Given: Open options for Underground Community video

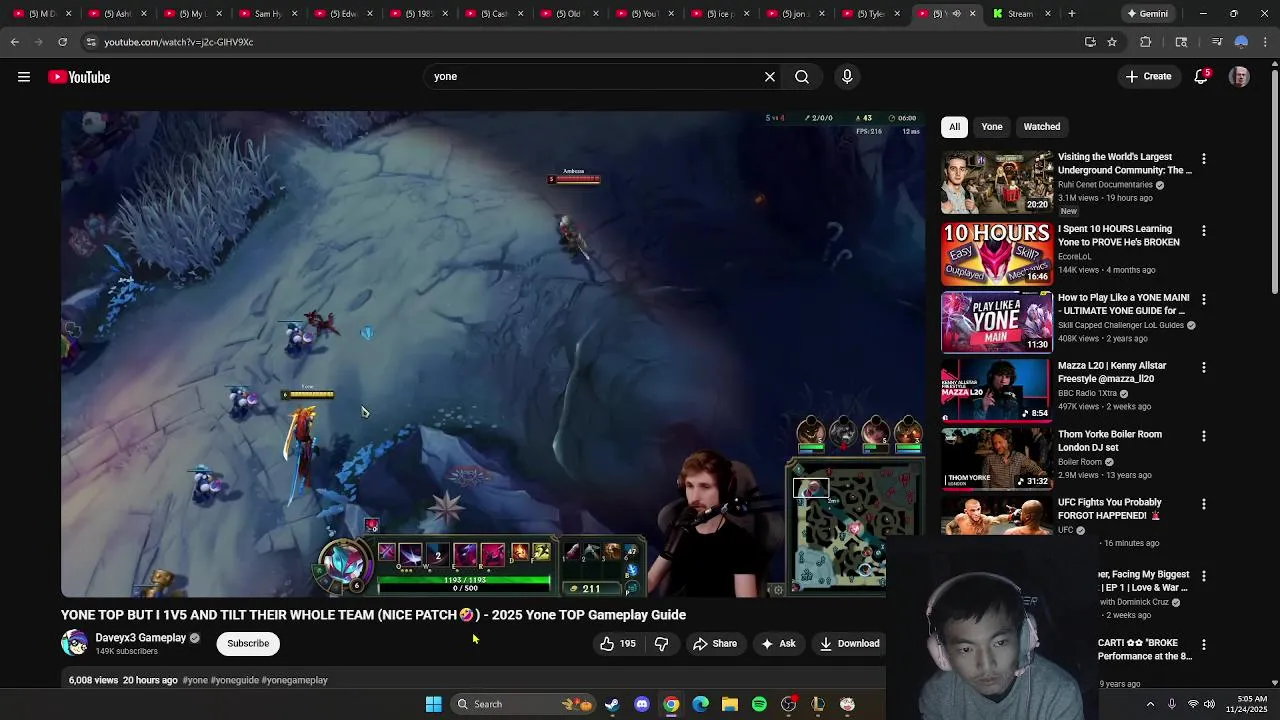Looking at the screenshot, I should point(1203,159).
